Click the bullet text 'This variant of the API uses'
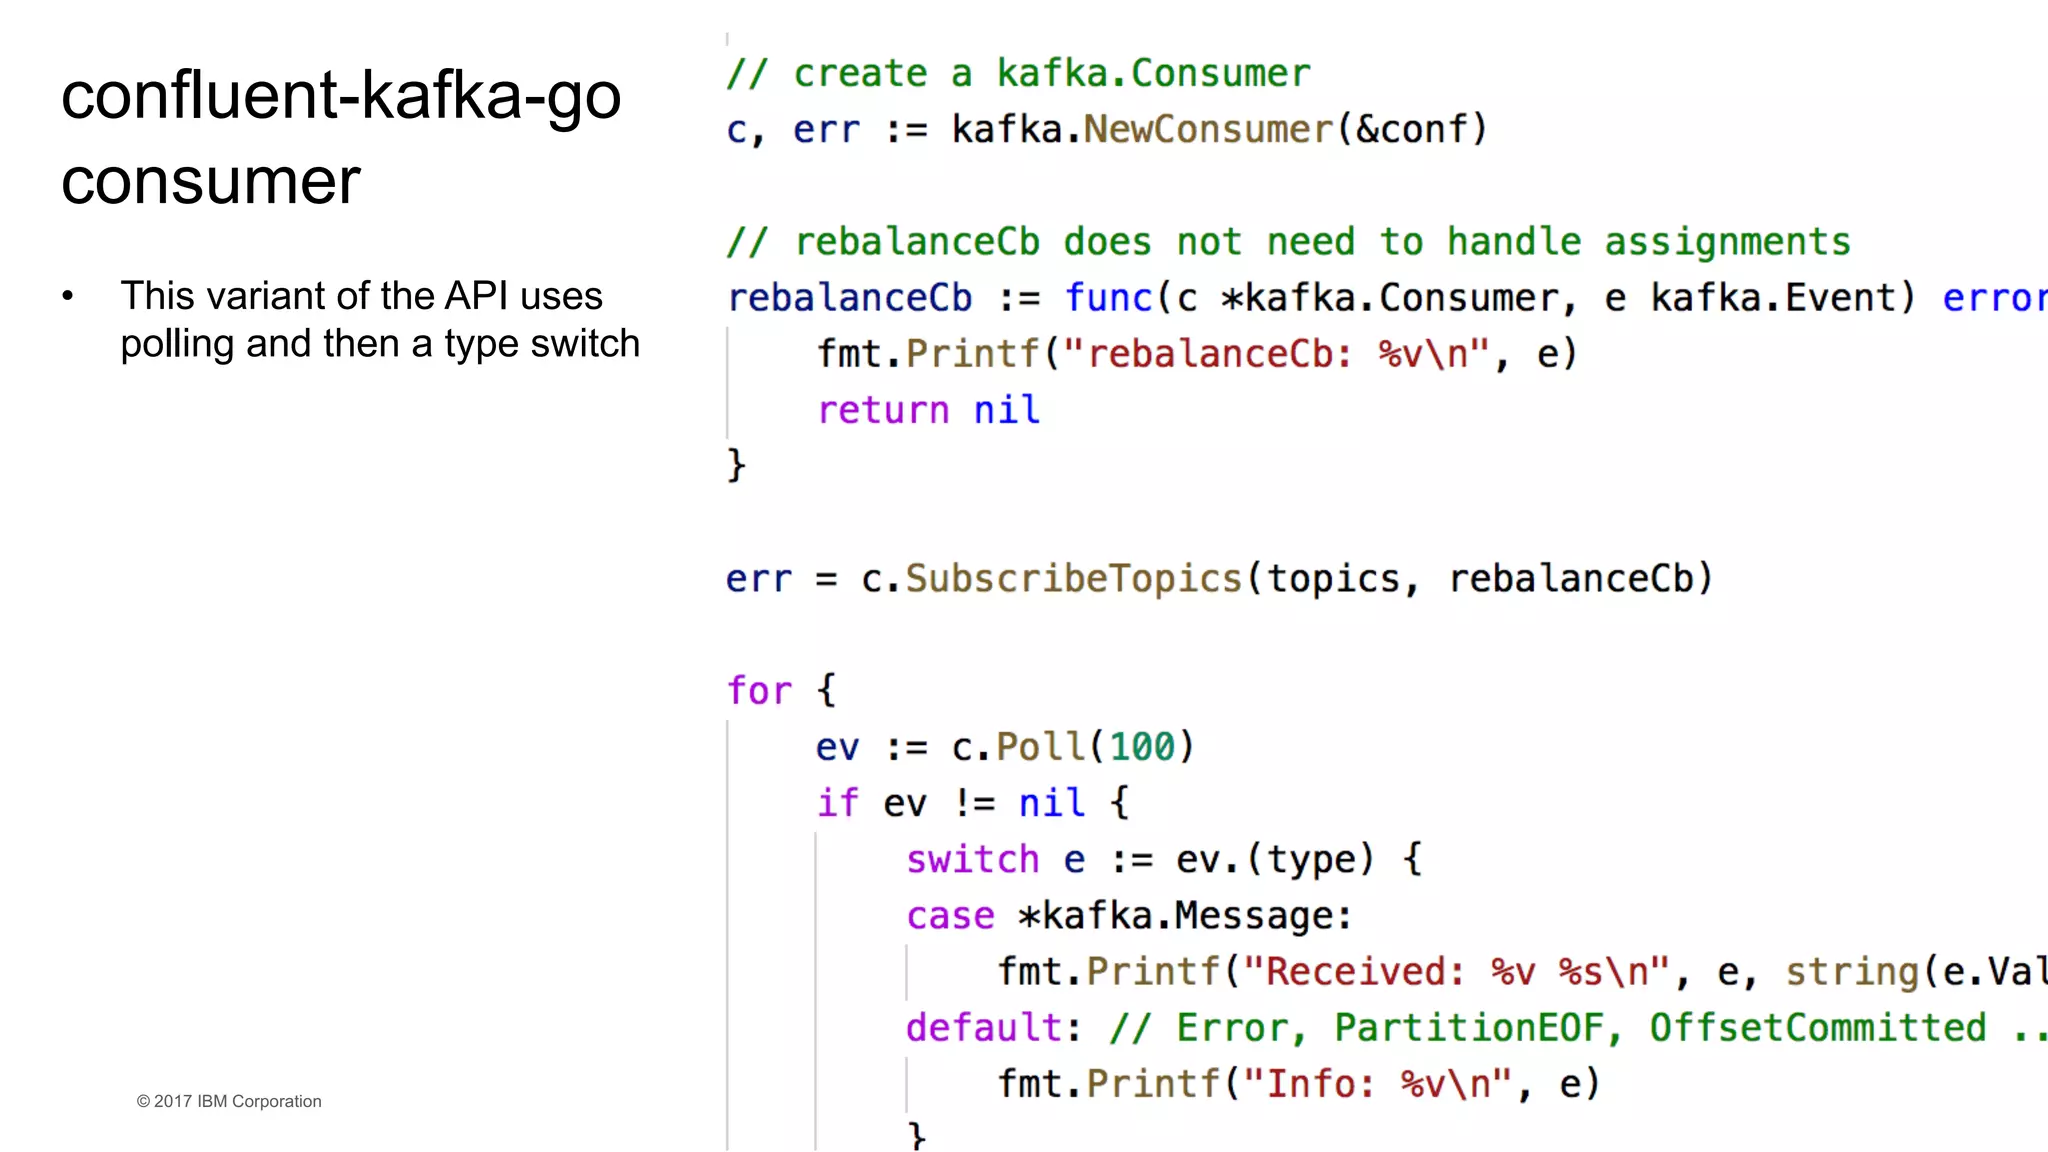Viewport: 2048px width, 1152px height. coord(361,296)
